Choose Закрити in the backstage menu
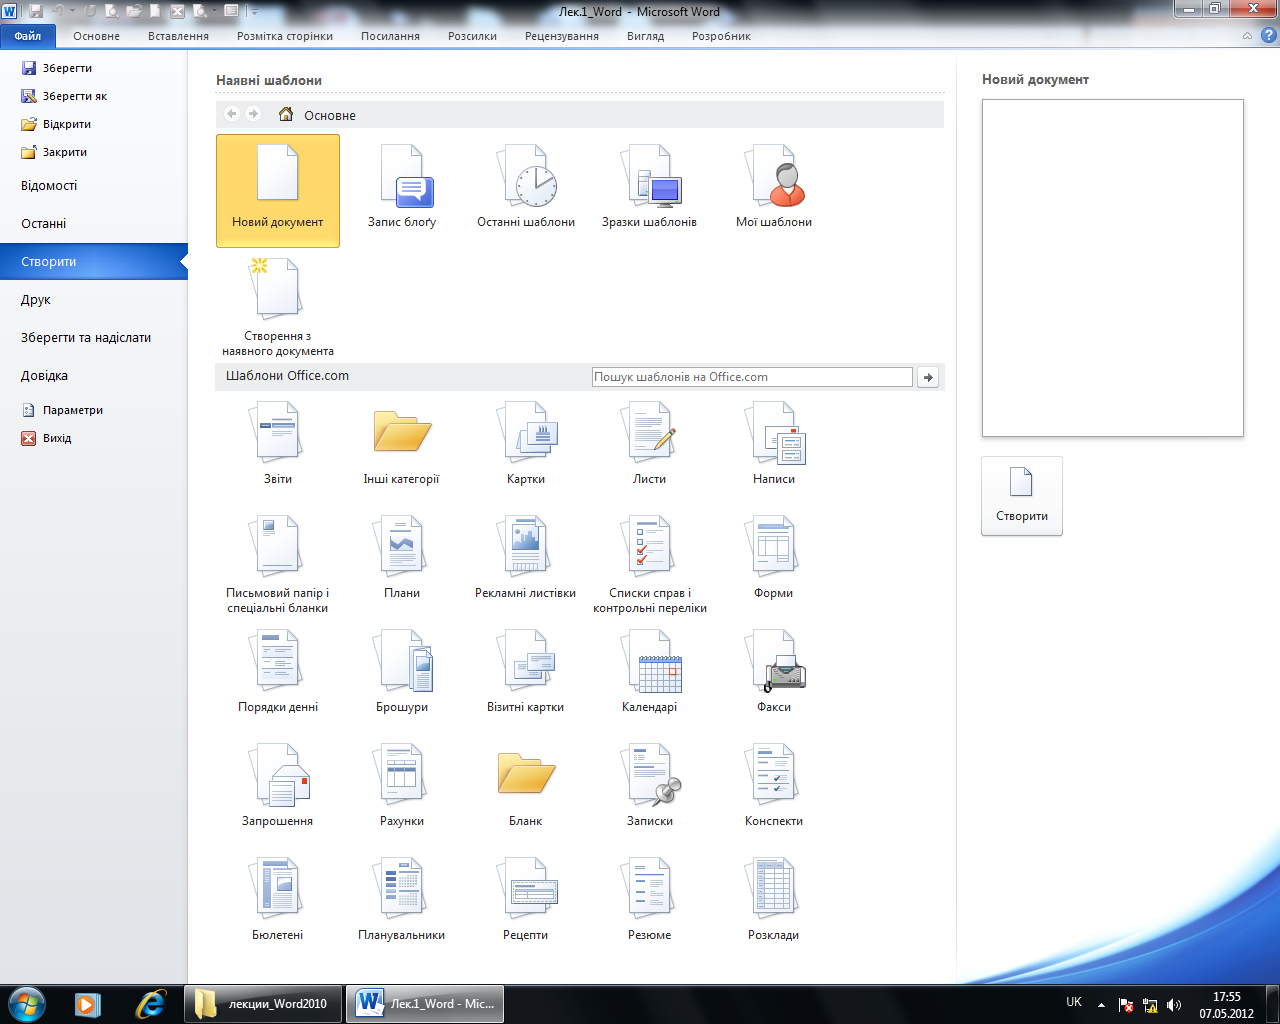Viewport: 1280px width, 1024px height. click(x=54, y=152)
